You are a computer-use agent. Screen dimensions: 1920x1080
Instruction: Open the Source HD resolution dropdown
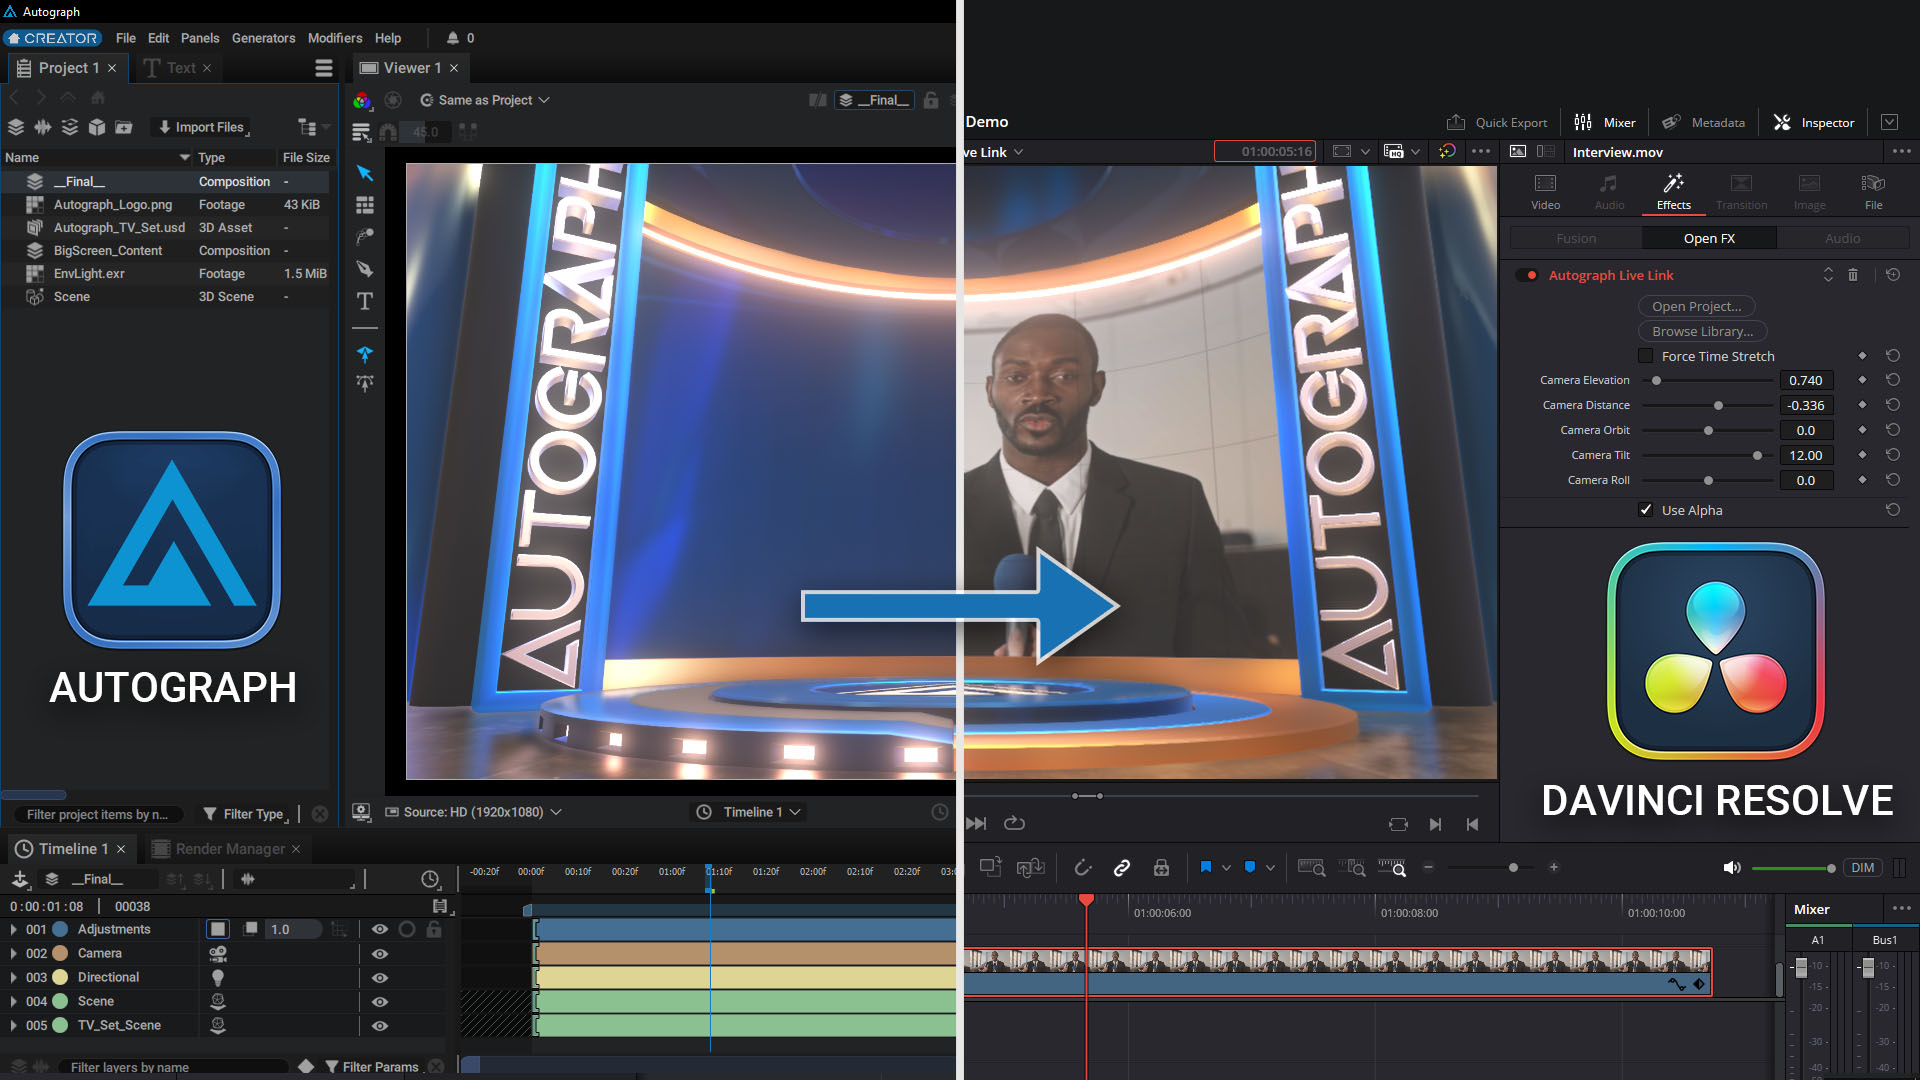(x=473, y=812)
